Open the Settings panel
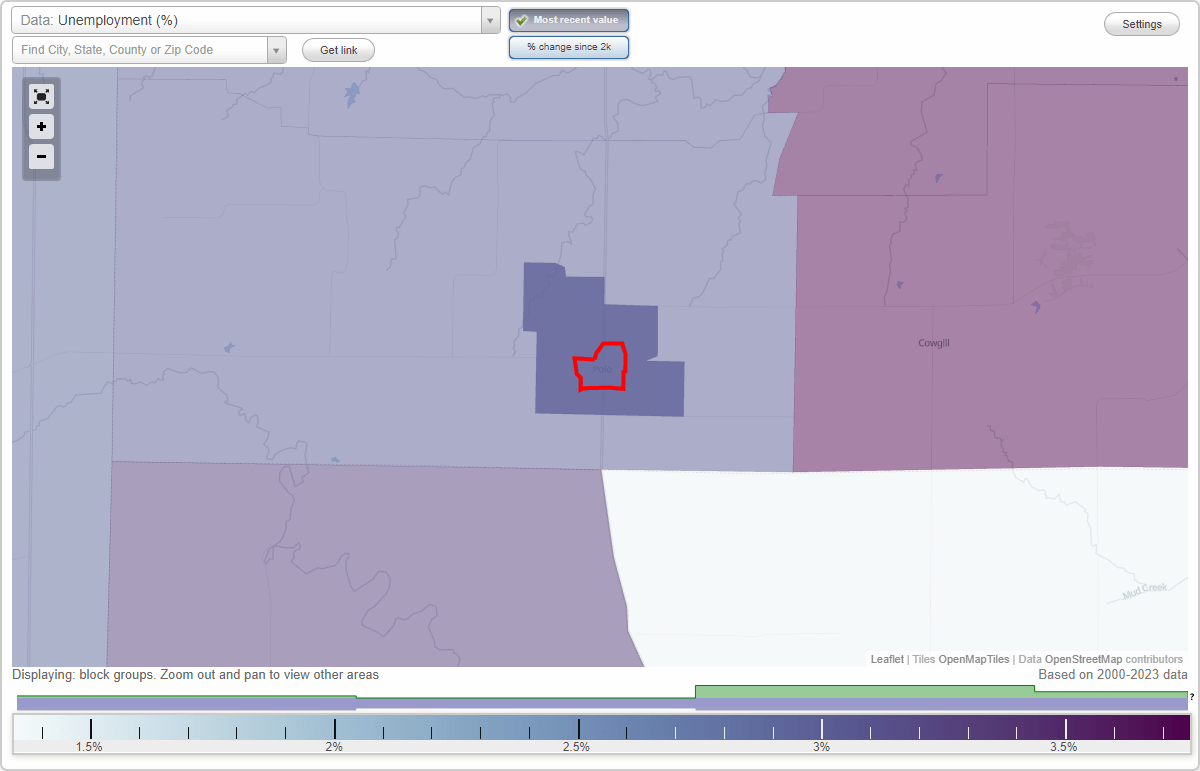 [x=1141, y=23]
